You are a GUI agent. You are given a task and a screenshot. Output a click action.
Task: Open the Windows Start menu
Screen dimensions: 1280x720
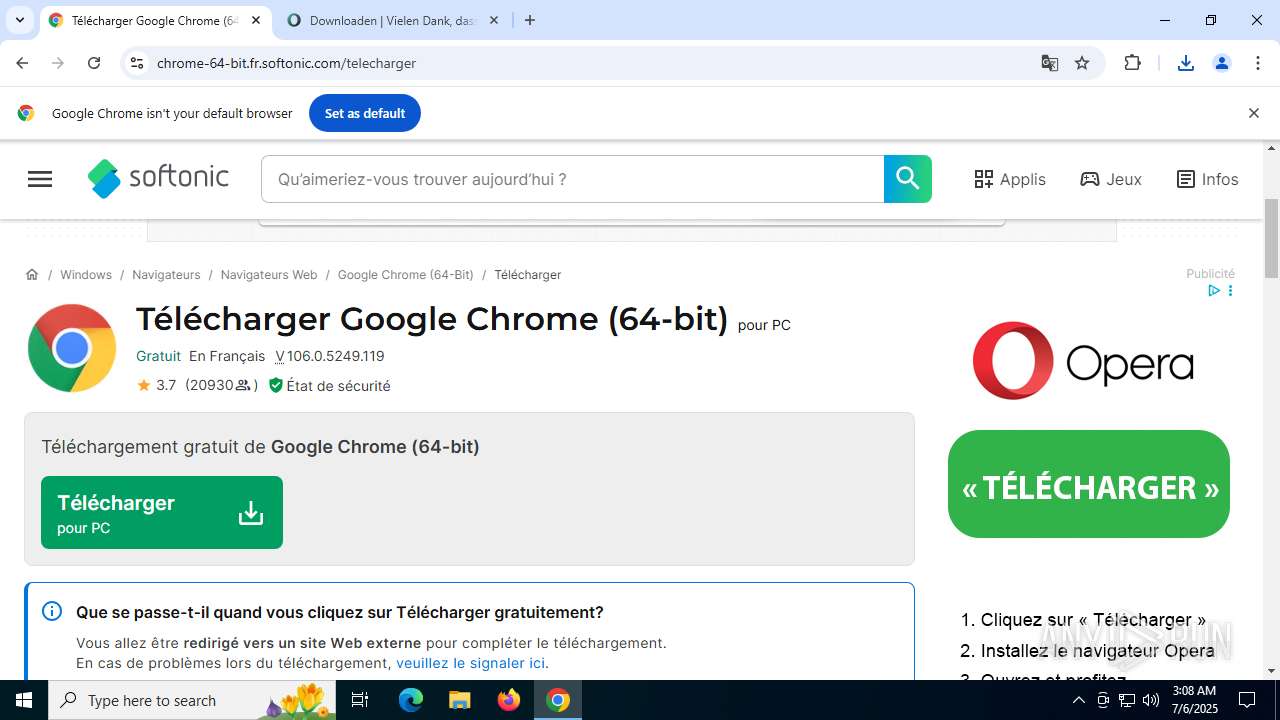pos(24,700)
